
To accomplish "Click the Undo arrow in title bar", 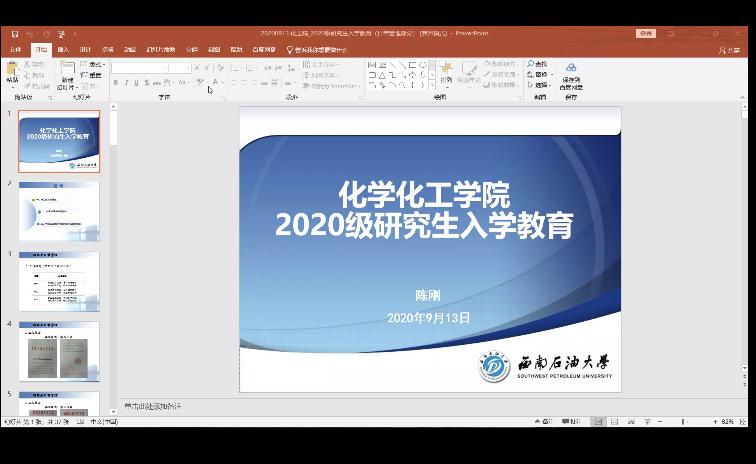I will tap(30, 33).
